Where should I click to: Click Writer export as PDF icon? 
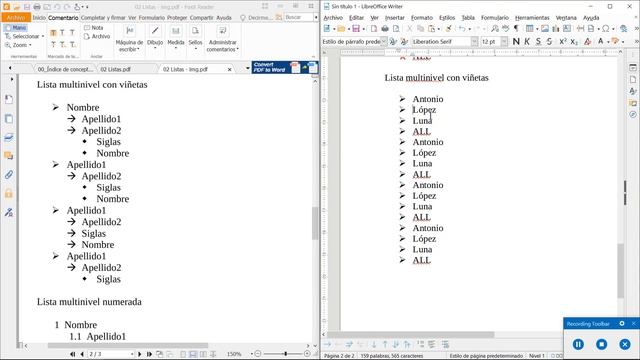tap(374, 29)
